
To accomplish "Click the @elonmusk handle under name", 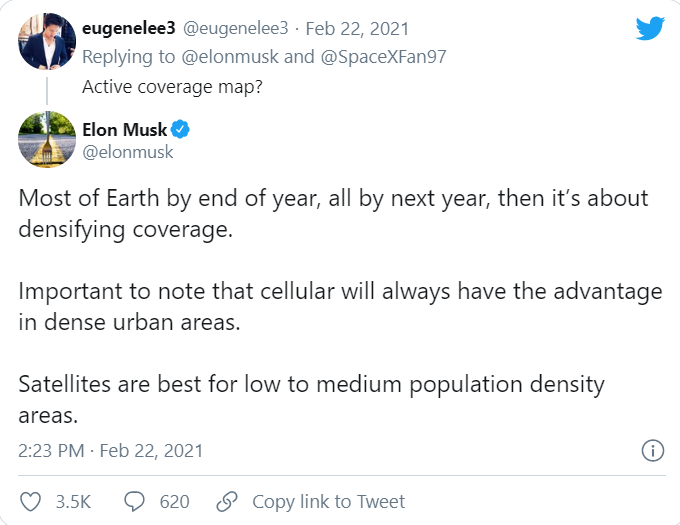I will (x=128, y=152).
